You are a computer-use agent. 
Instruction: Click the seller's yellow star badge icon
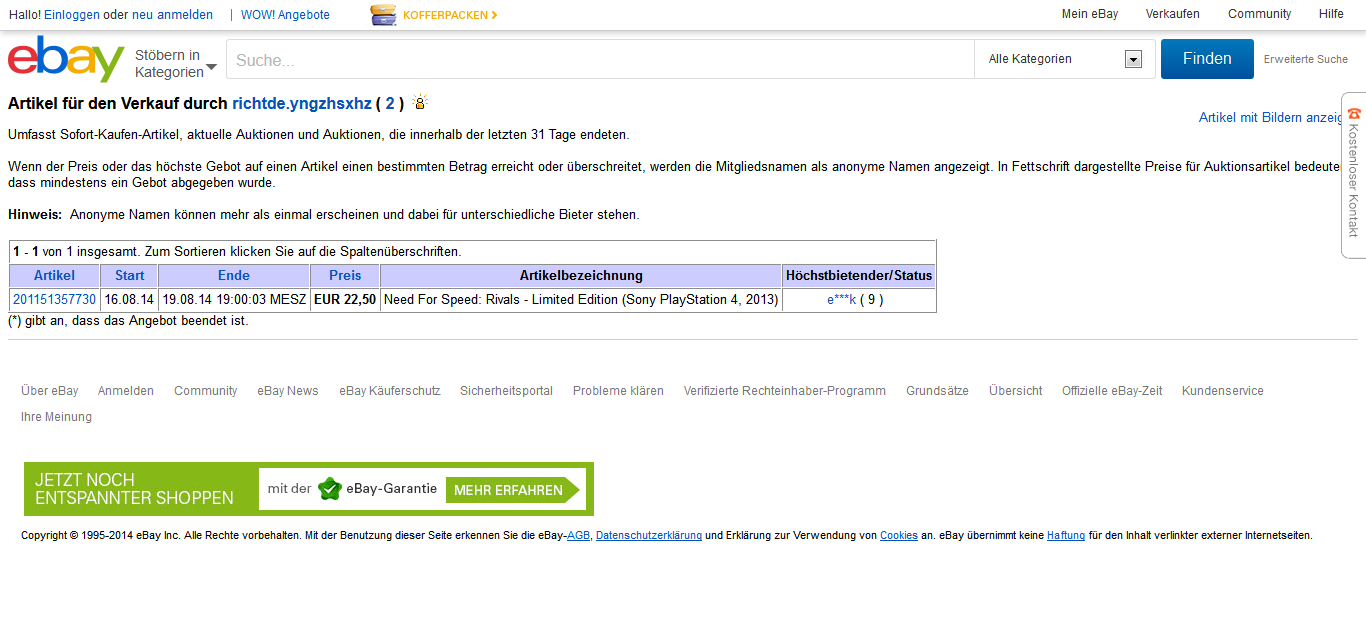tap(420, 102)
